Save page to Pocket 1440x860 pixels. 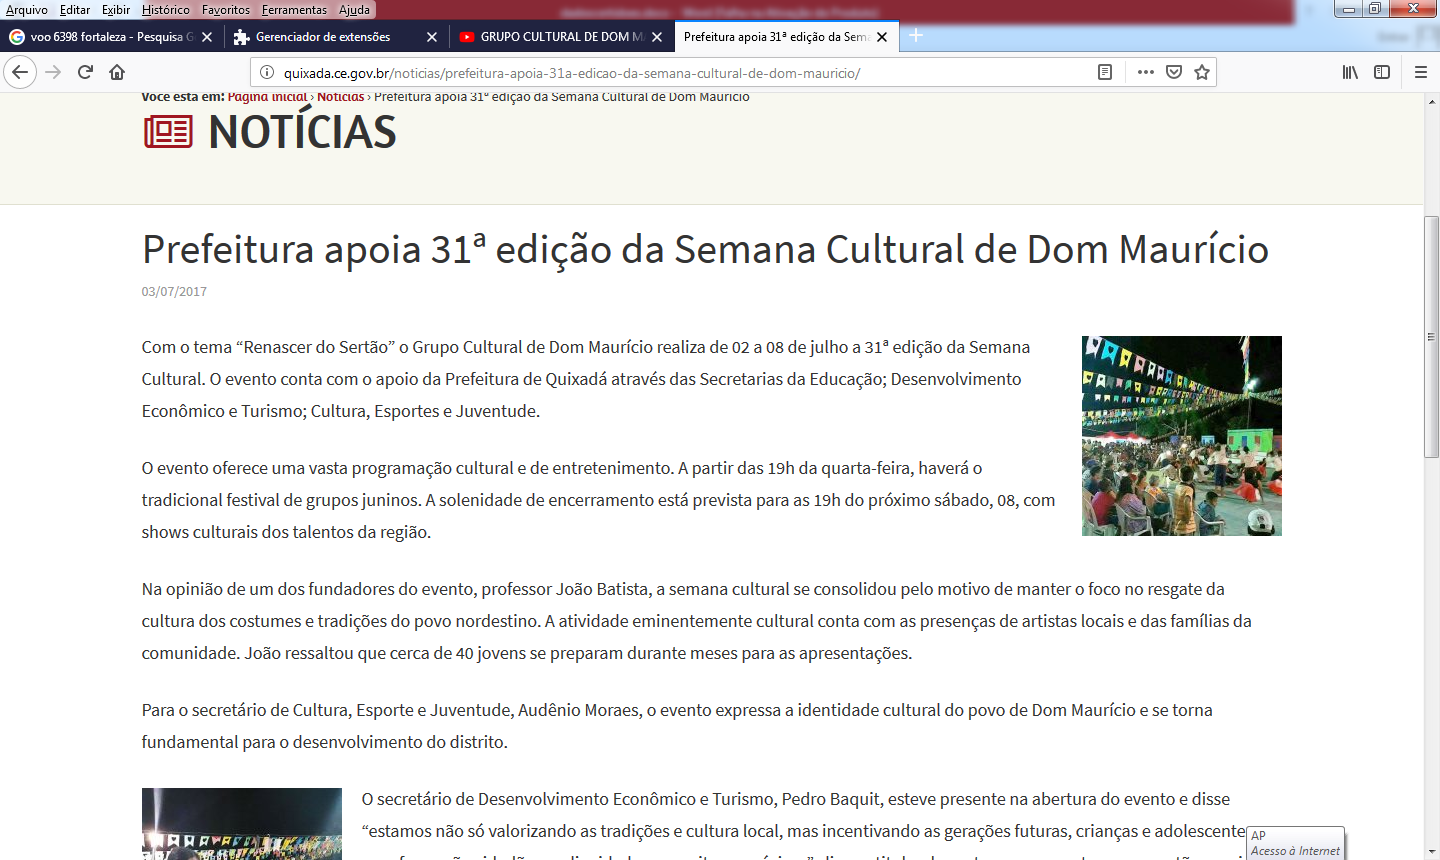pos(1174,72)
